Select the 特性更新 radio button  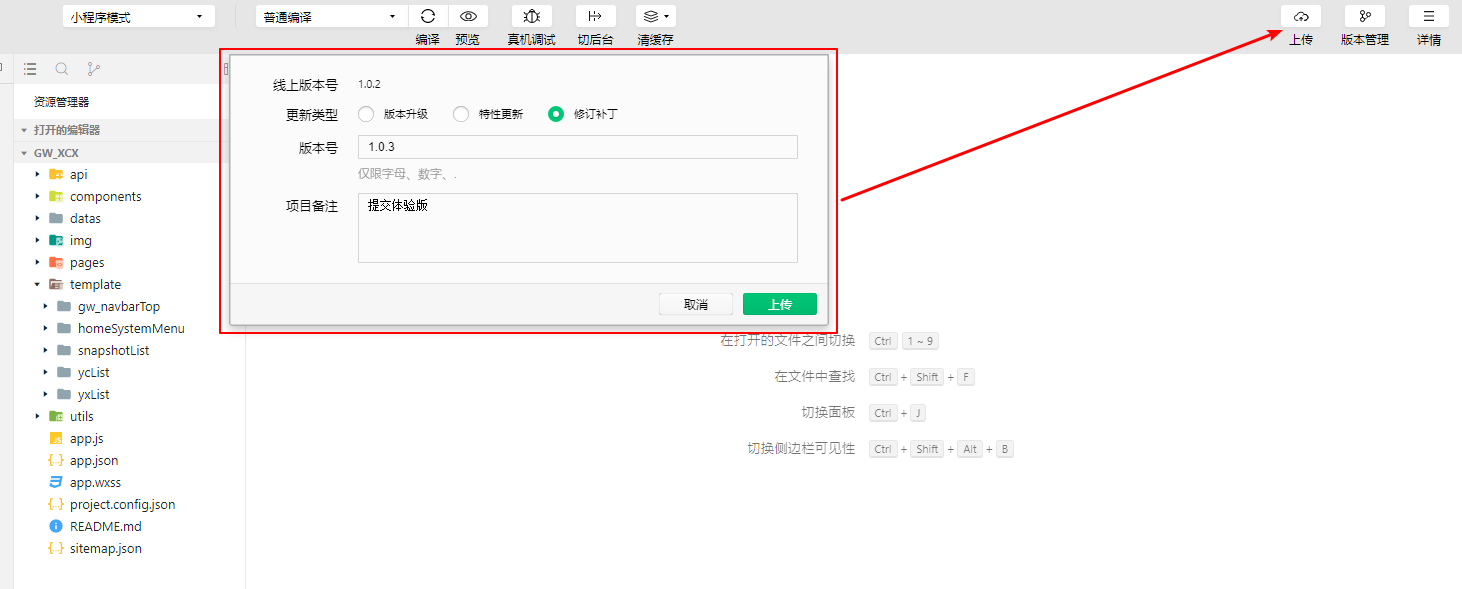[461, 114]
